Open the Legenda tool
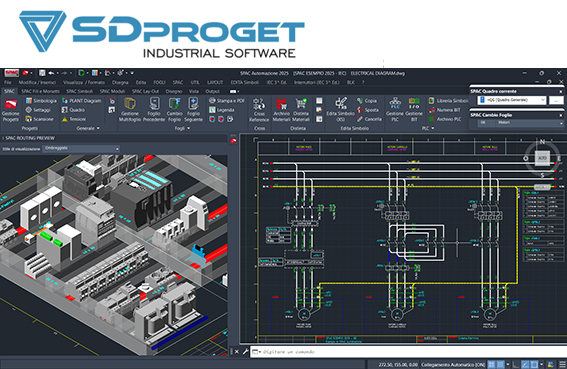567x369 pixels. [x=222, y=110]
